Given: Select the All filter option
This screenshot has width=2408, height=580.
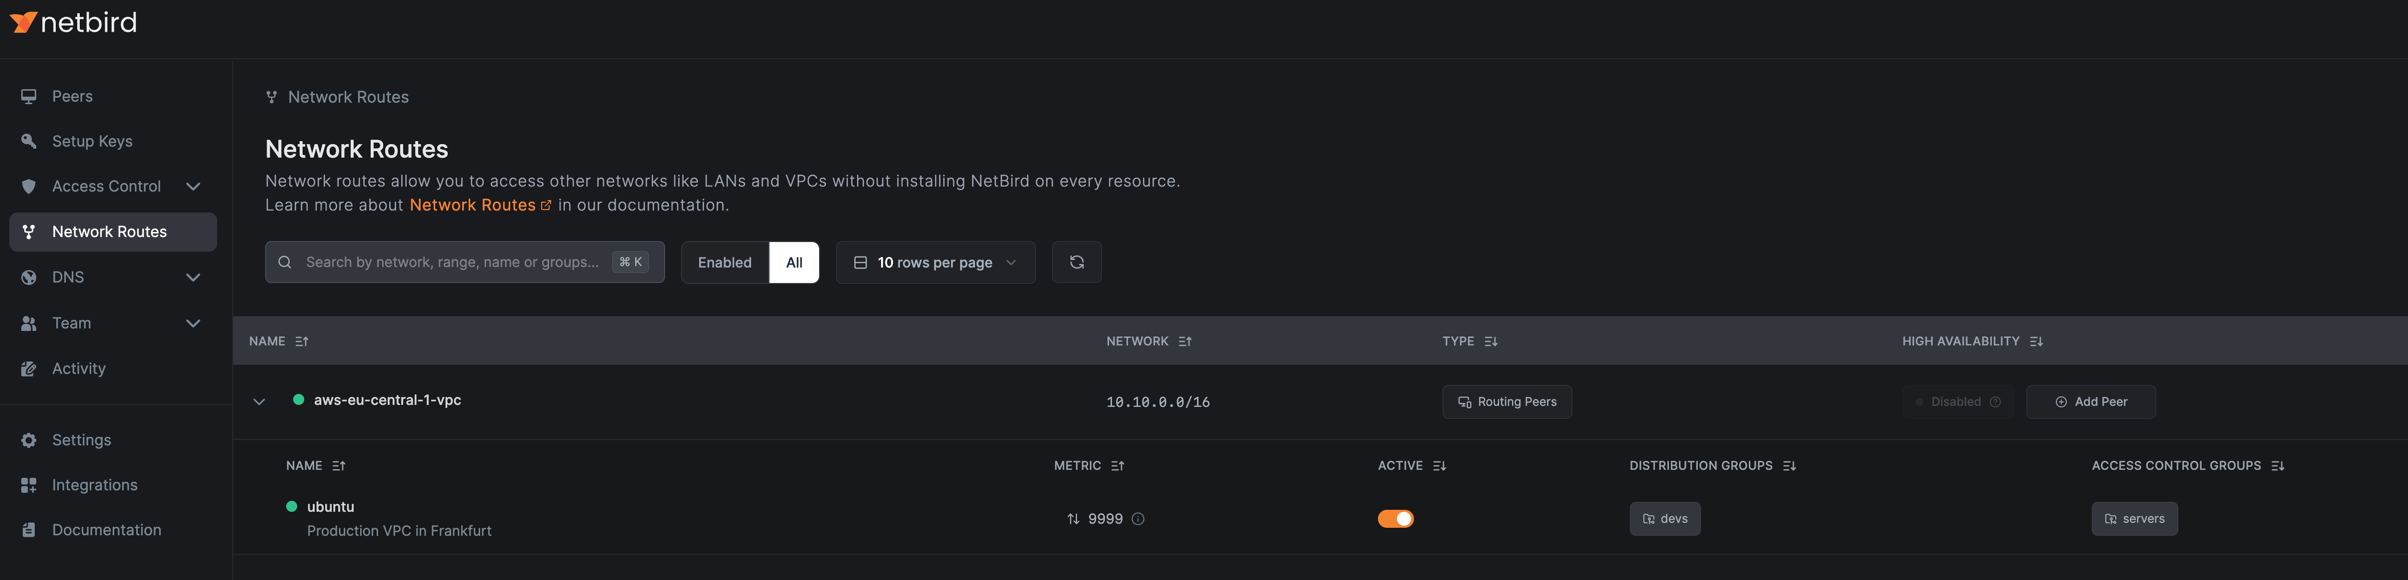Looking at the screenshot, I should point(794,262).
